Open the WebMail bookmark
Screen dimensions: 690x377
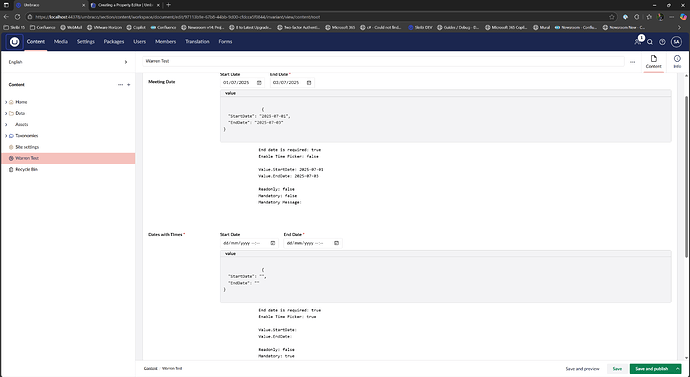71,27
